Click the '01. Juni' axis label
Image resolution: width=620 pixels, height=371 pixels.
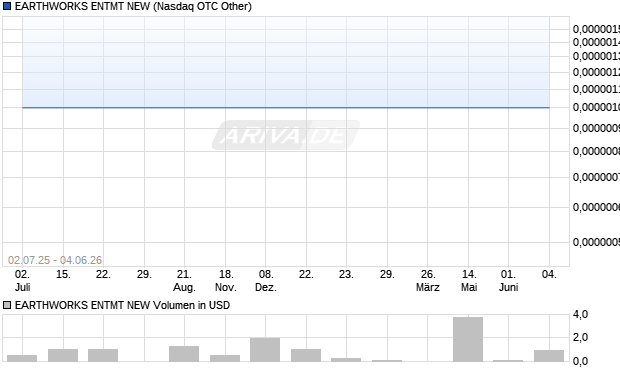coord(508,280)
